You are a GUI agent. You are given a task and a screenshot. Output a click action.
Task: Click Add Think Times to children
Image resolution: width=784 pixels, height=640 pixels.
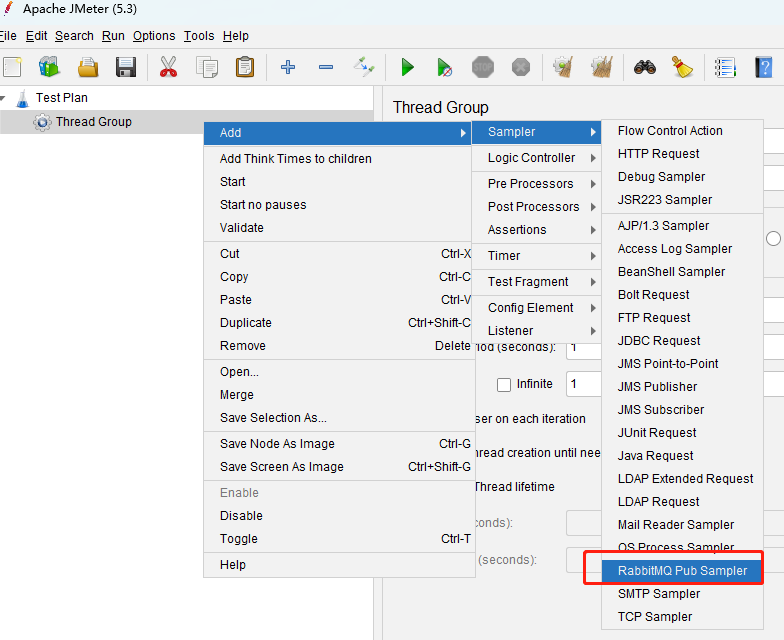(338, 159)
